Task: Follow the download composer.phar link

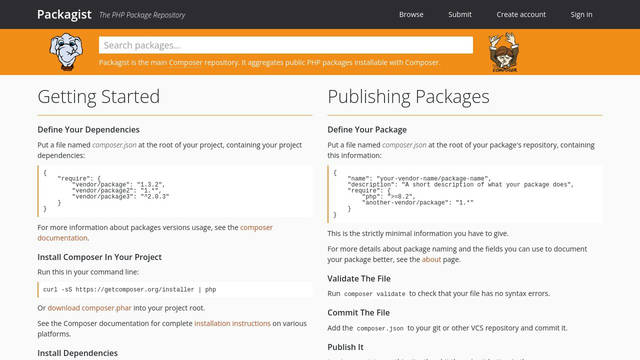Action: coord(89,308)
